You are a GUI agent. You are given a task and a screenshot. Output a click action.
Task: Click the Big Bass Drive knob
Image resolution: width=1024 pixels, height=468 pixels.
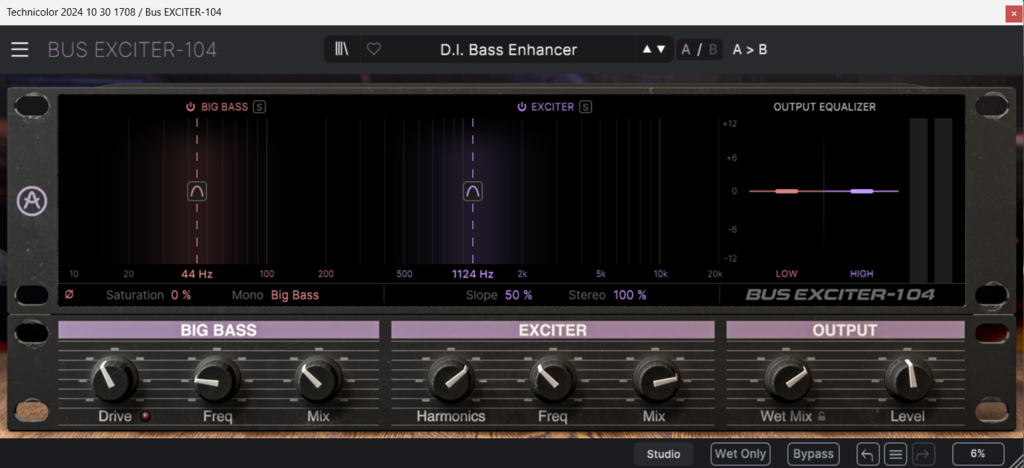pyautogui.click(x=115, y=379)
